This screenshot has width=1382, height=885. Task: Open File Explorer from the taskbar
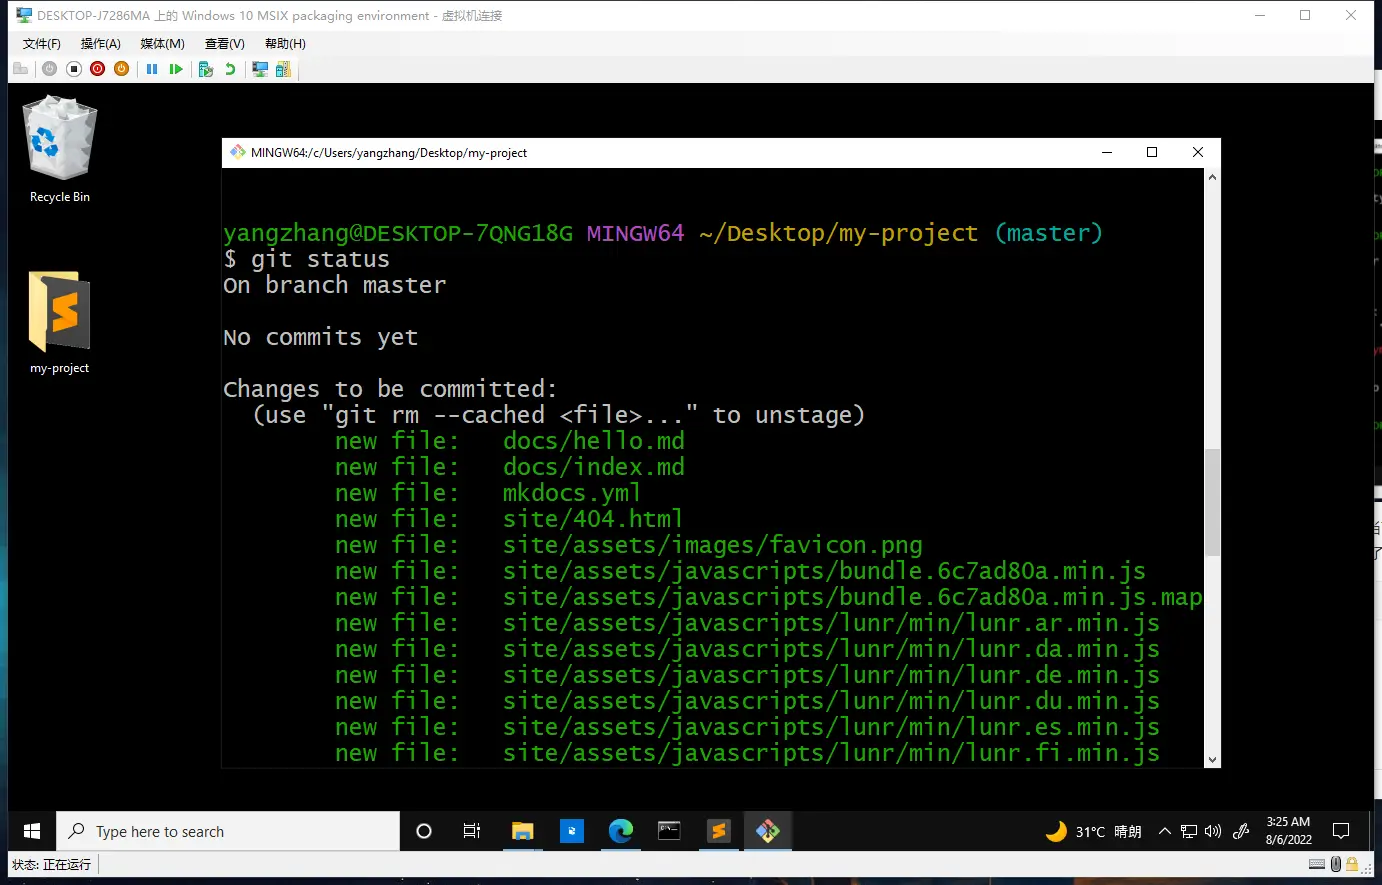[522, 831]
